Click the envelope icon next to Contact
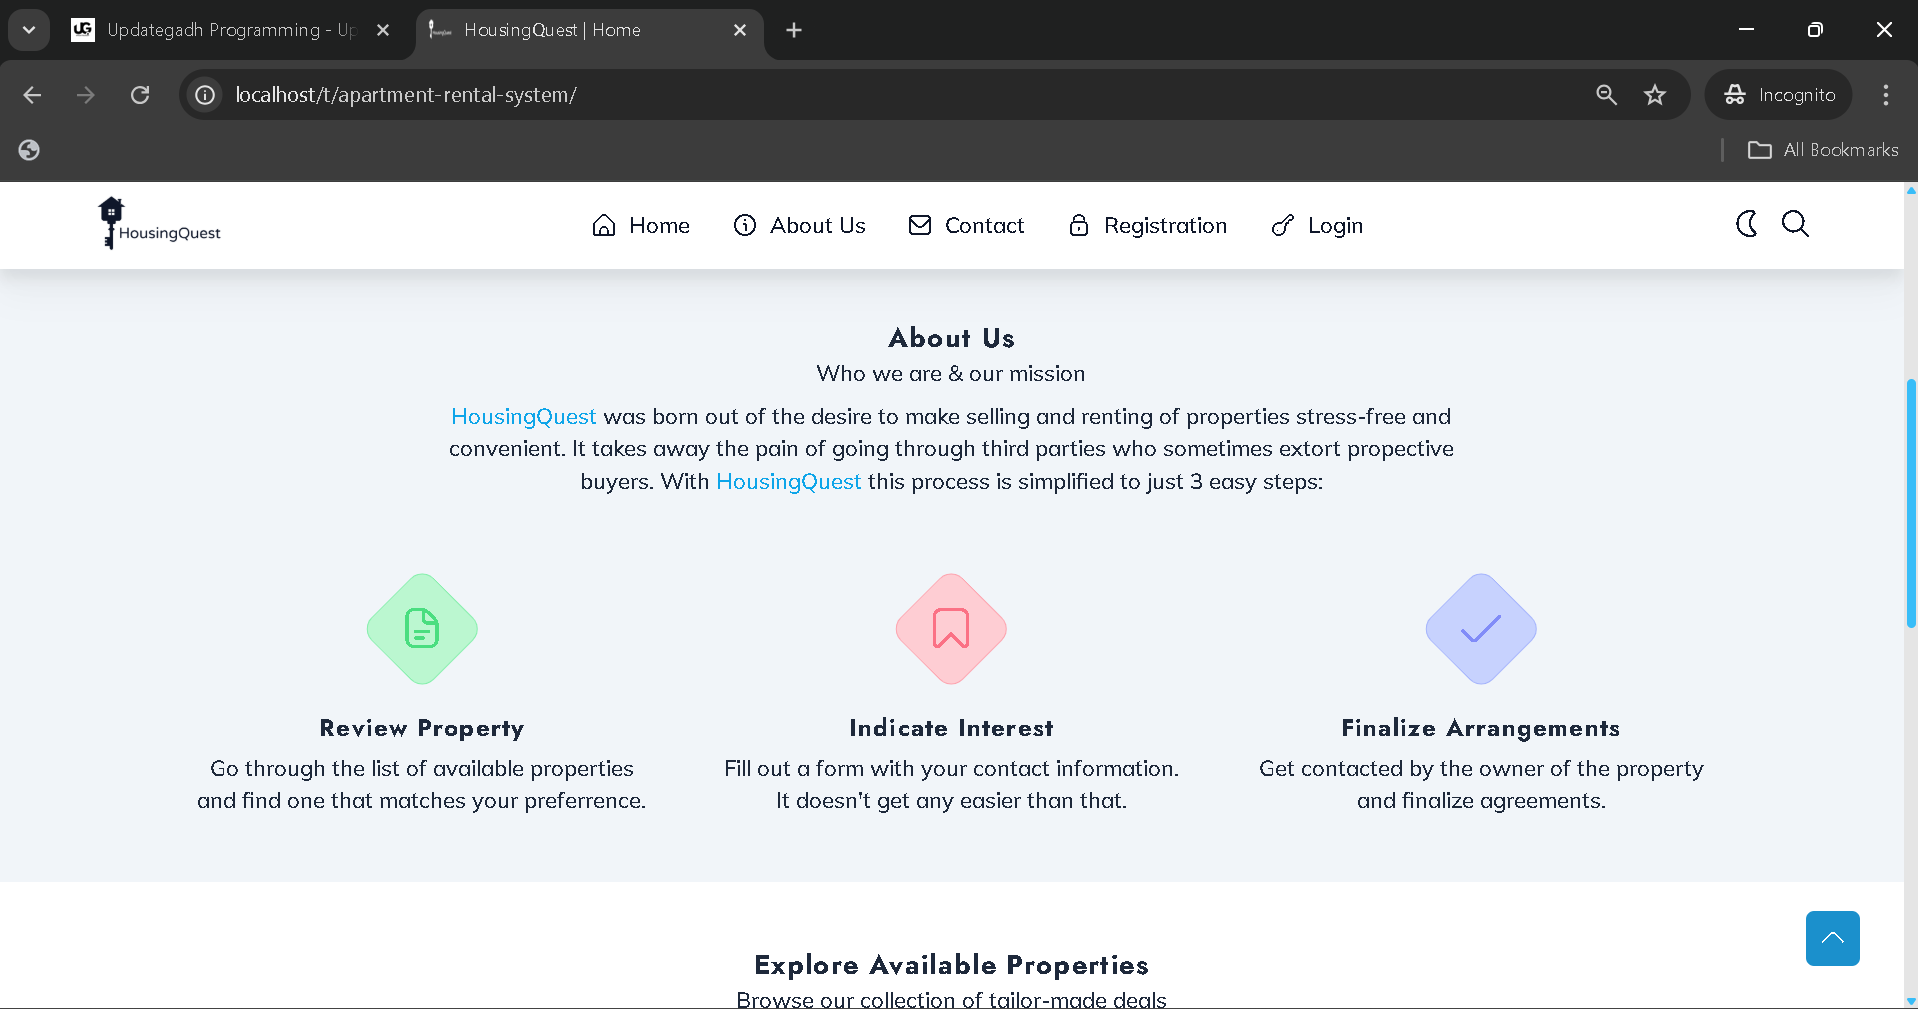 [919, 225]
